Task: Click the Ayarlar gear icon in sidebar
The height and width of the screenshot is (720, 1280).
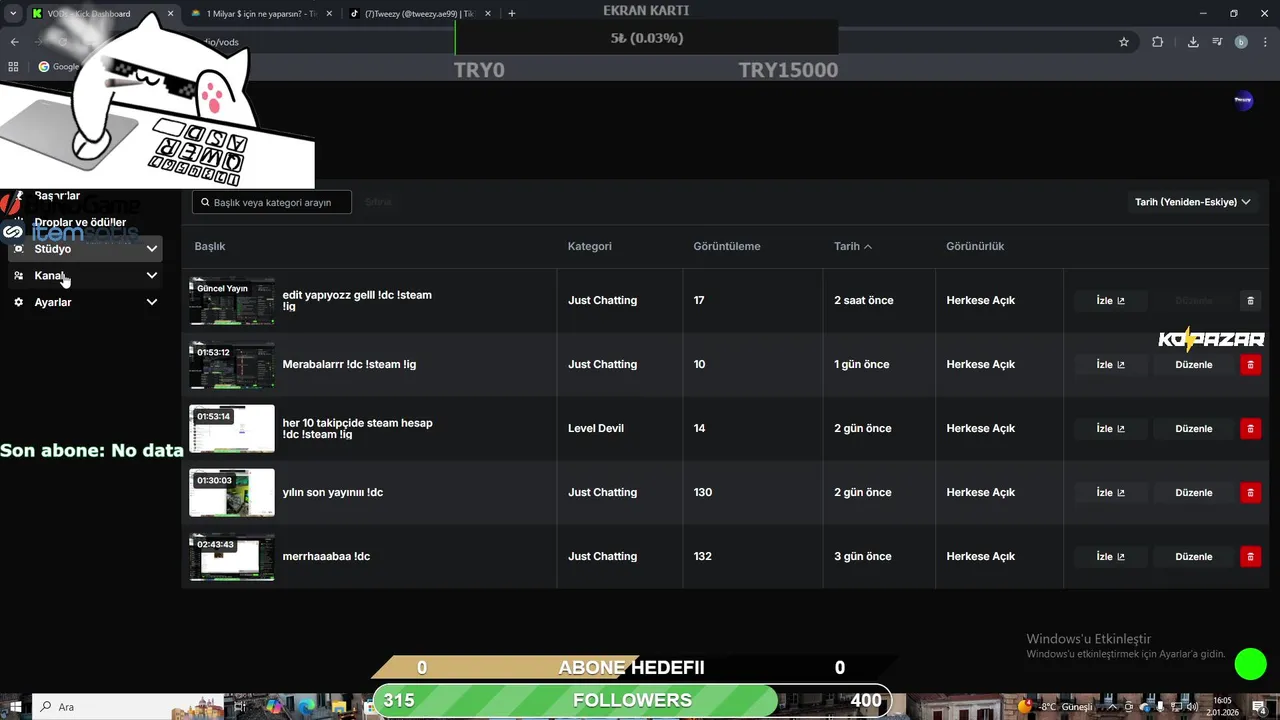Action: 18,302
